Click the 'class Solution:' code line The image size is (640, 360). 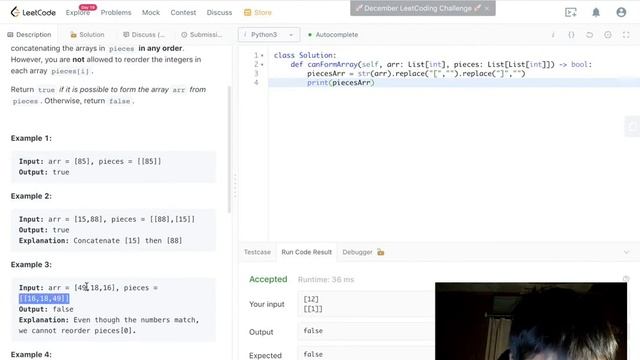(305, 55)
